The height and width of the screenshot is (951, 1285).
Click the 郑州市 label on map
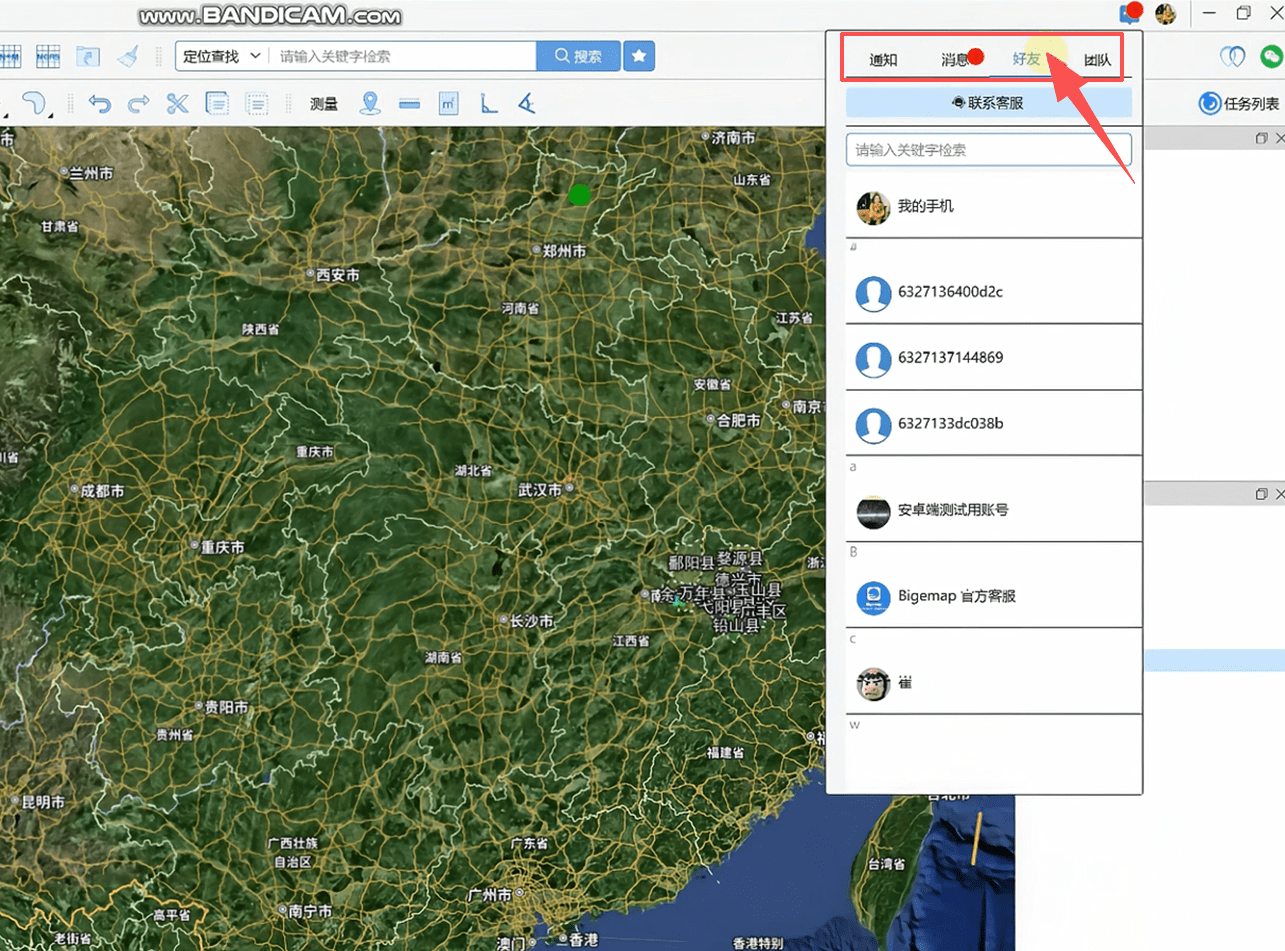[x=566, y=250]
